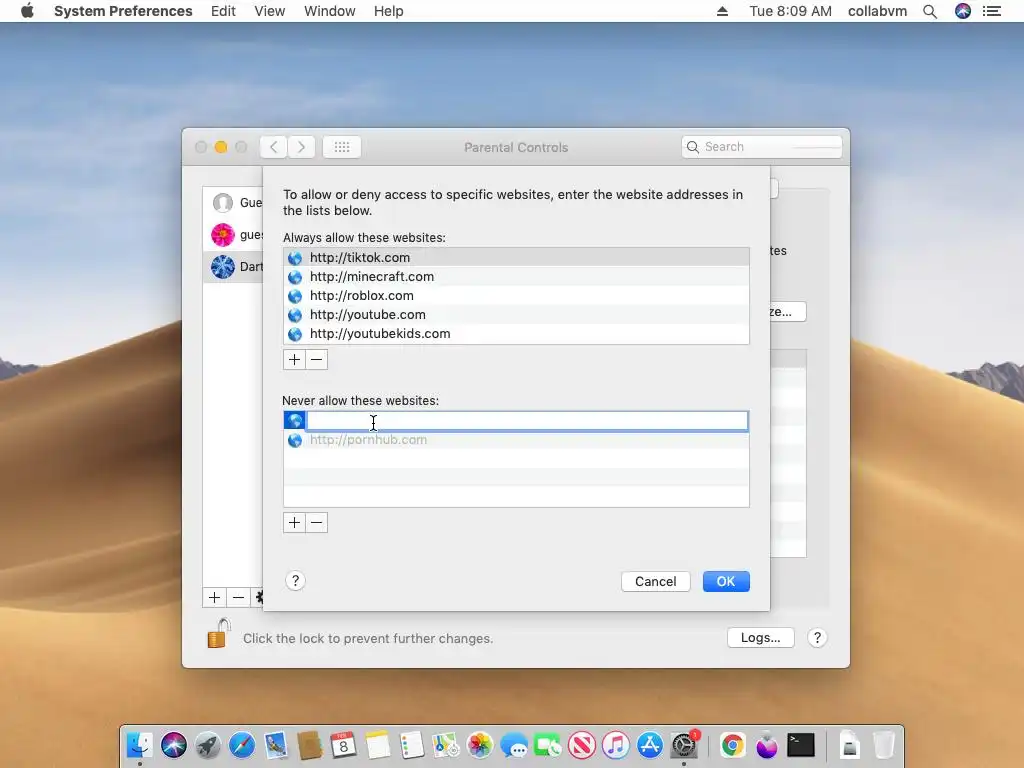
Task: Click the lock to prevent changes
Action: 219,633
